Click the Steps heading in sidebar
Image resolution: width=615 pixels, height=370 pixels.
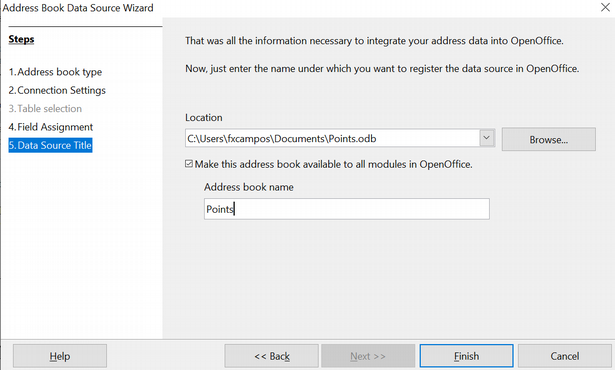pos(21,39)
